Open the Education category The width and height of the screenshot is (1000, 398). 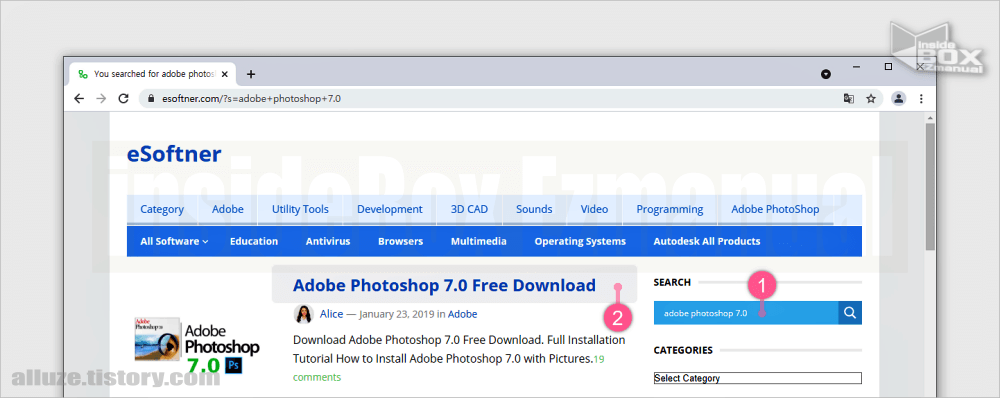[x=254, y=241]
